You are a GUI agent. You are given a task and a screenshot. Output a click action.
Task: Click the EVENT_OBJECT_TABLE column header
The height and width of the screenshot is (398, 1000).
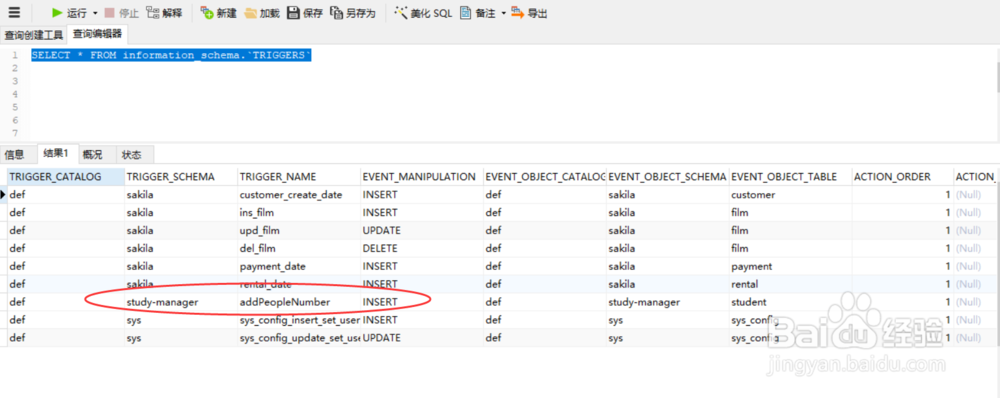(x=790, y=177)
